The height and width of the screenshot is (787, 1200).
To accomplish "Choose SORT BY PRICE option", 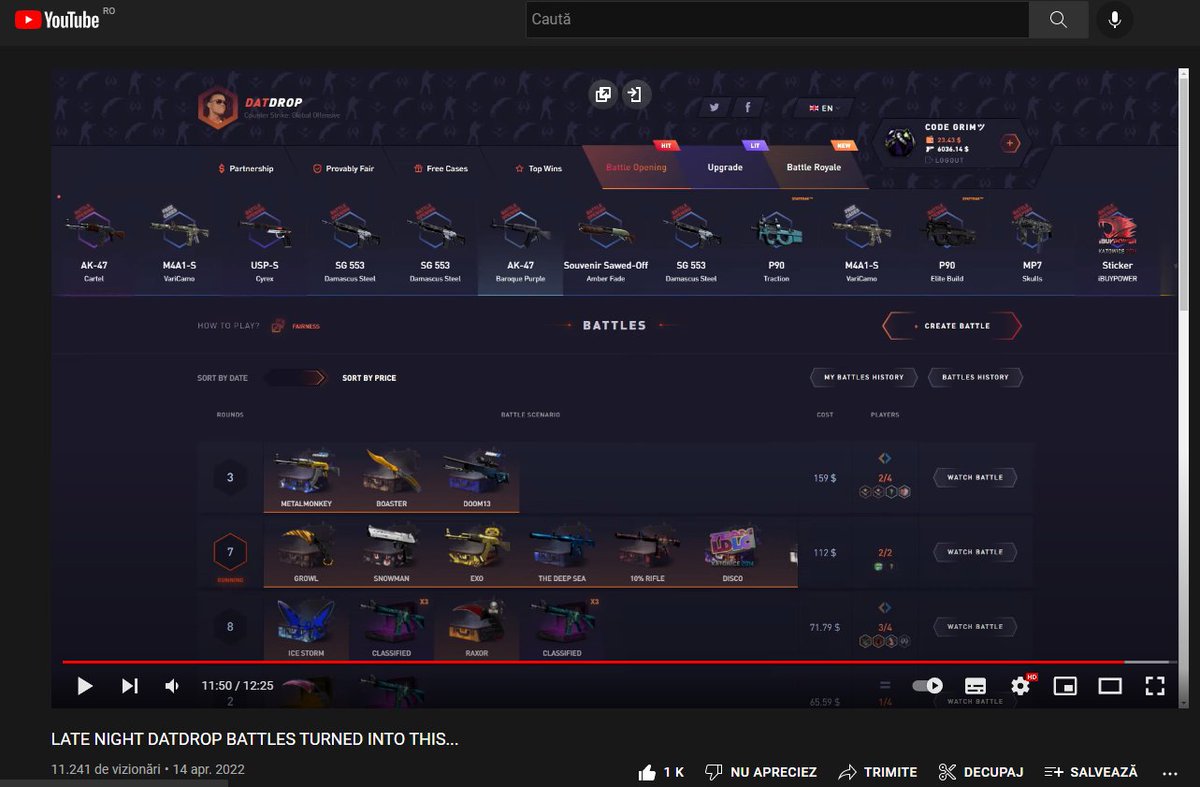I will pyautogui.click(x=369, y=378).
